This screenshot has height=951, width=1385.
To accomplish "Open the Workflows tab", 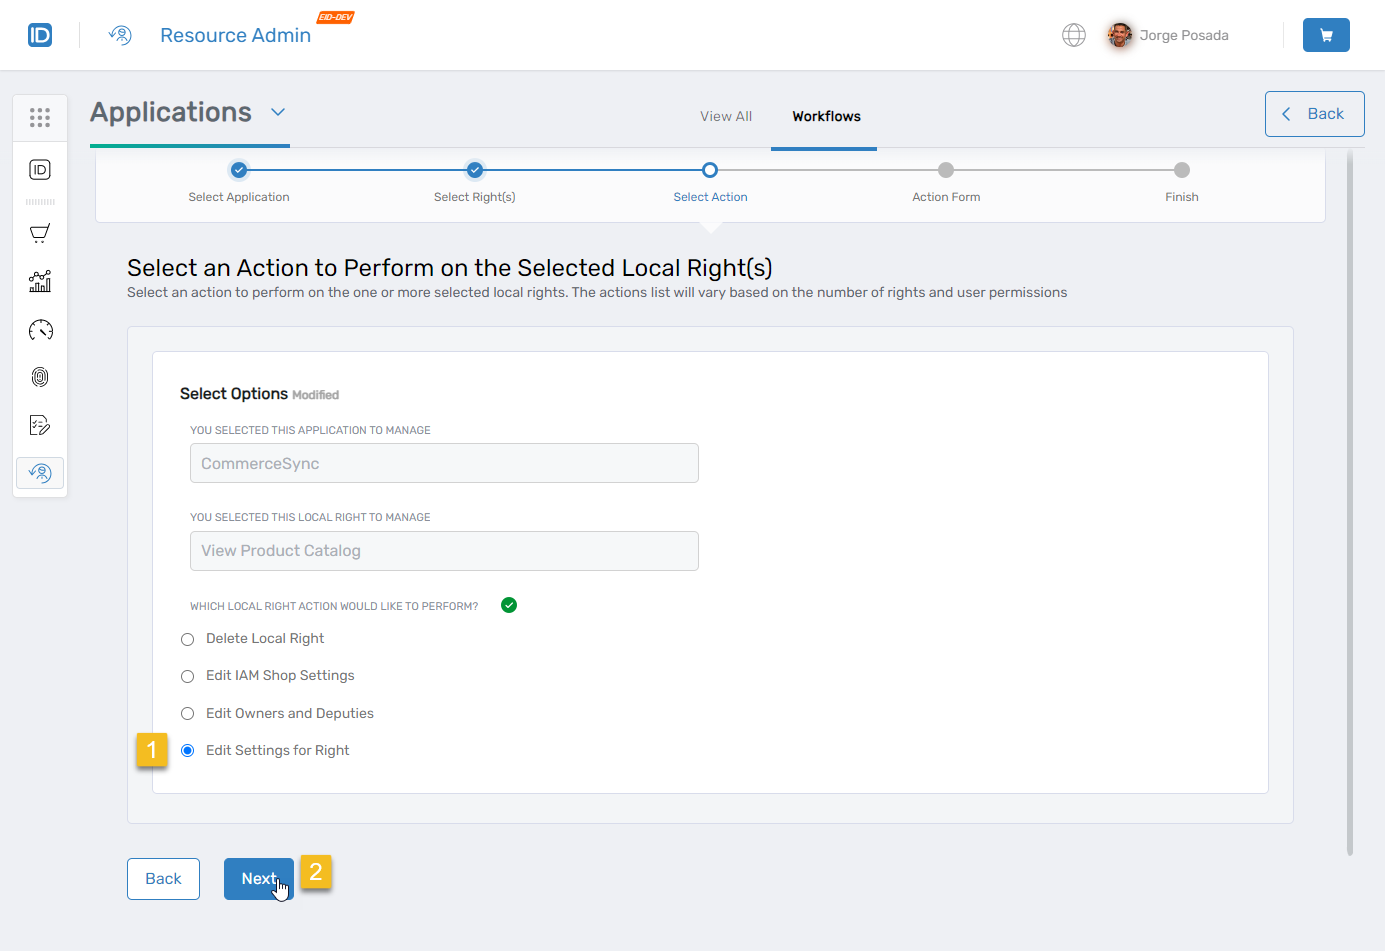I will click(x=824, y=116).
